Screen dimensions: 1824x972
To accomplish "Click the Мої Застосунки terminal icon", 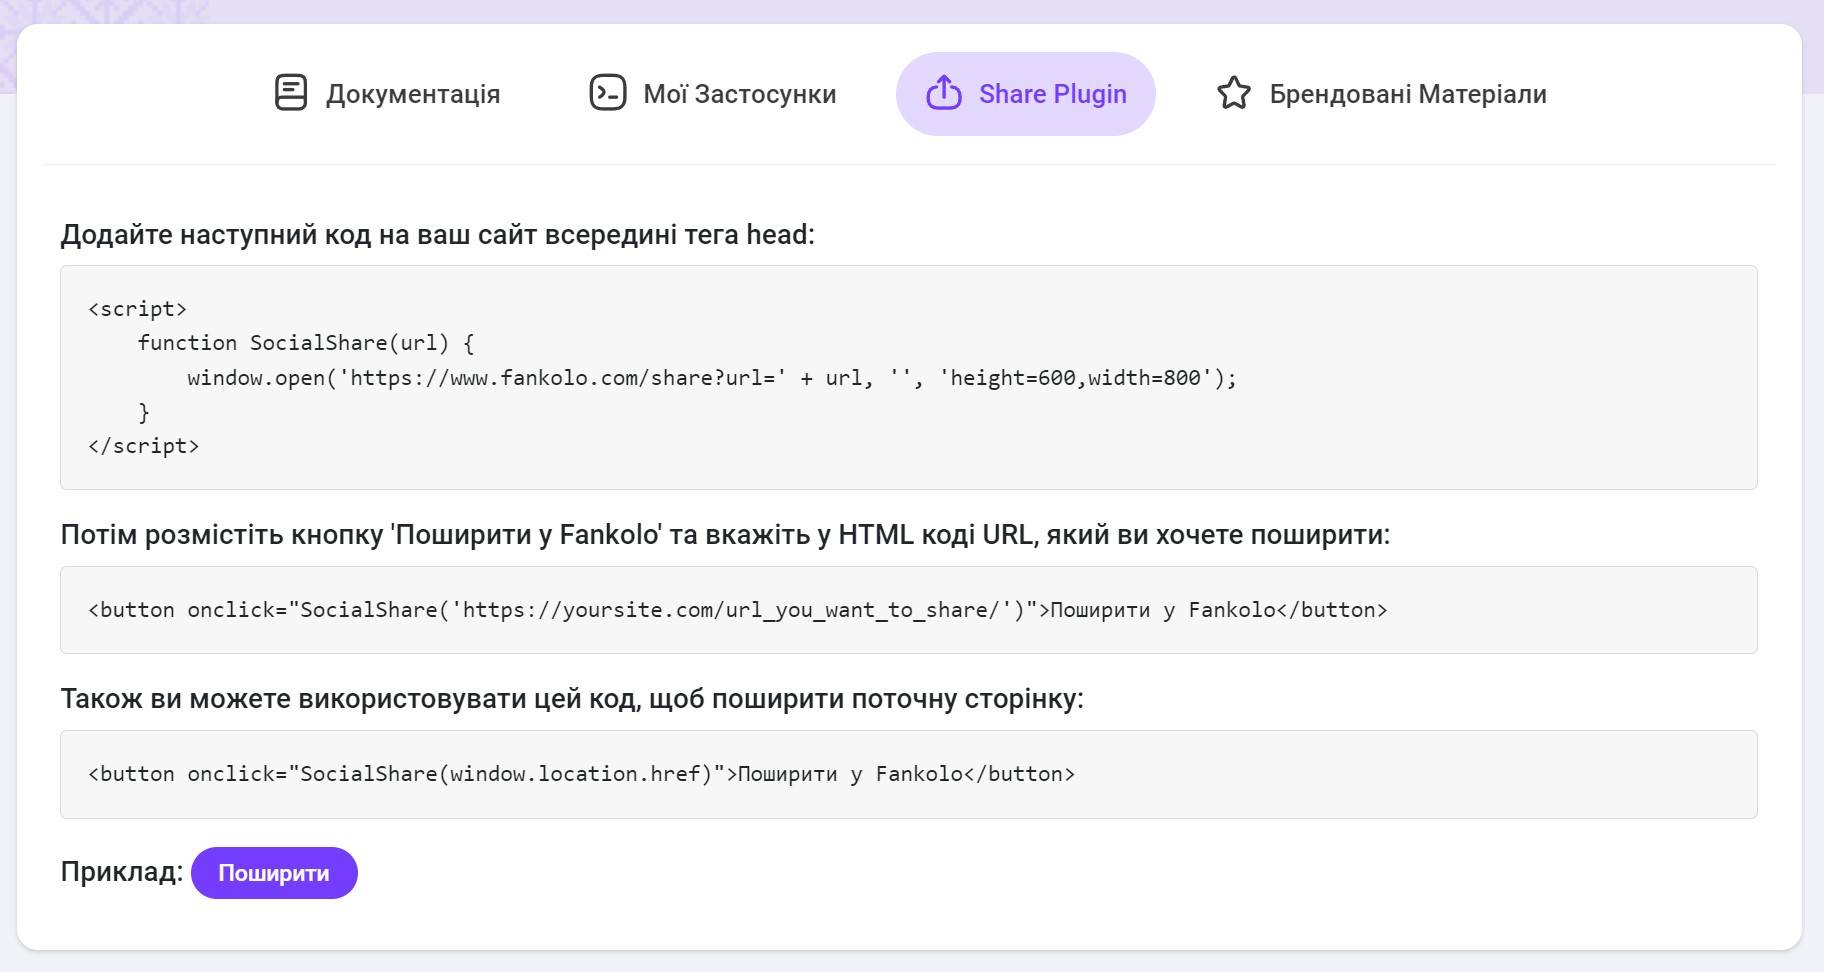I will [607, 93].
